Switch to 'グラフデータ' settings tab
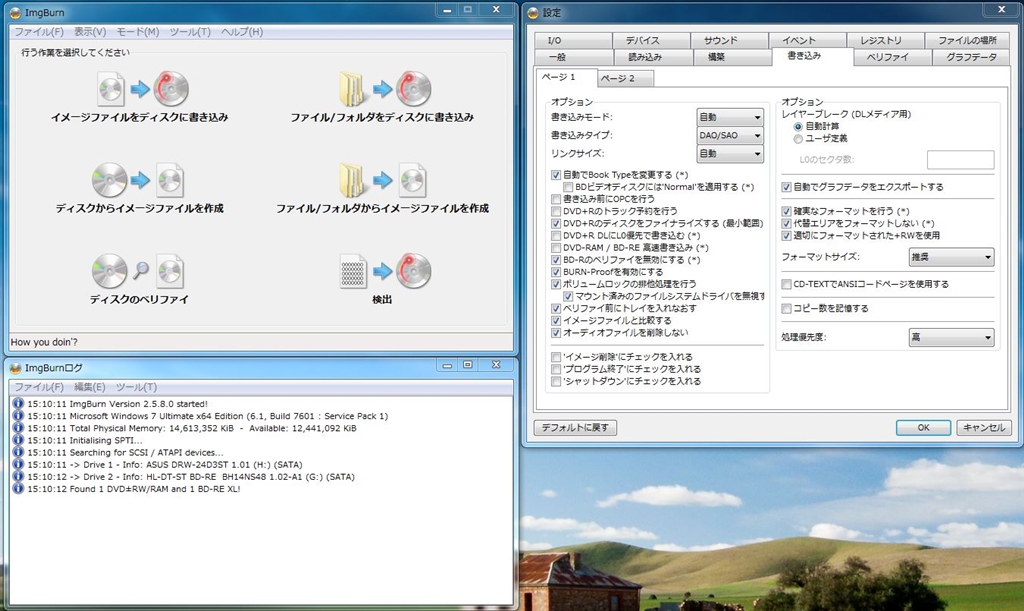The width and height of the screenshot is (1024, 611). [972, 57]
